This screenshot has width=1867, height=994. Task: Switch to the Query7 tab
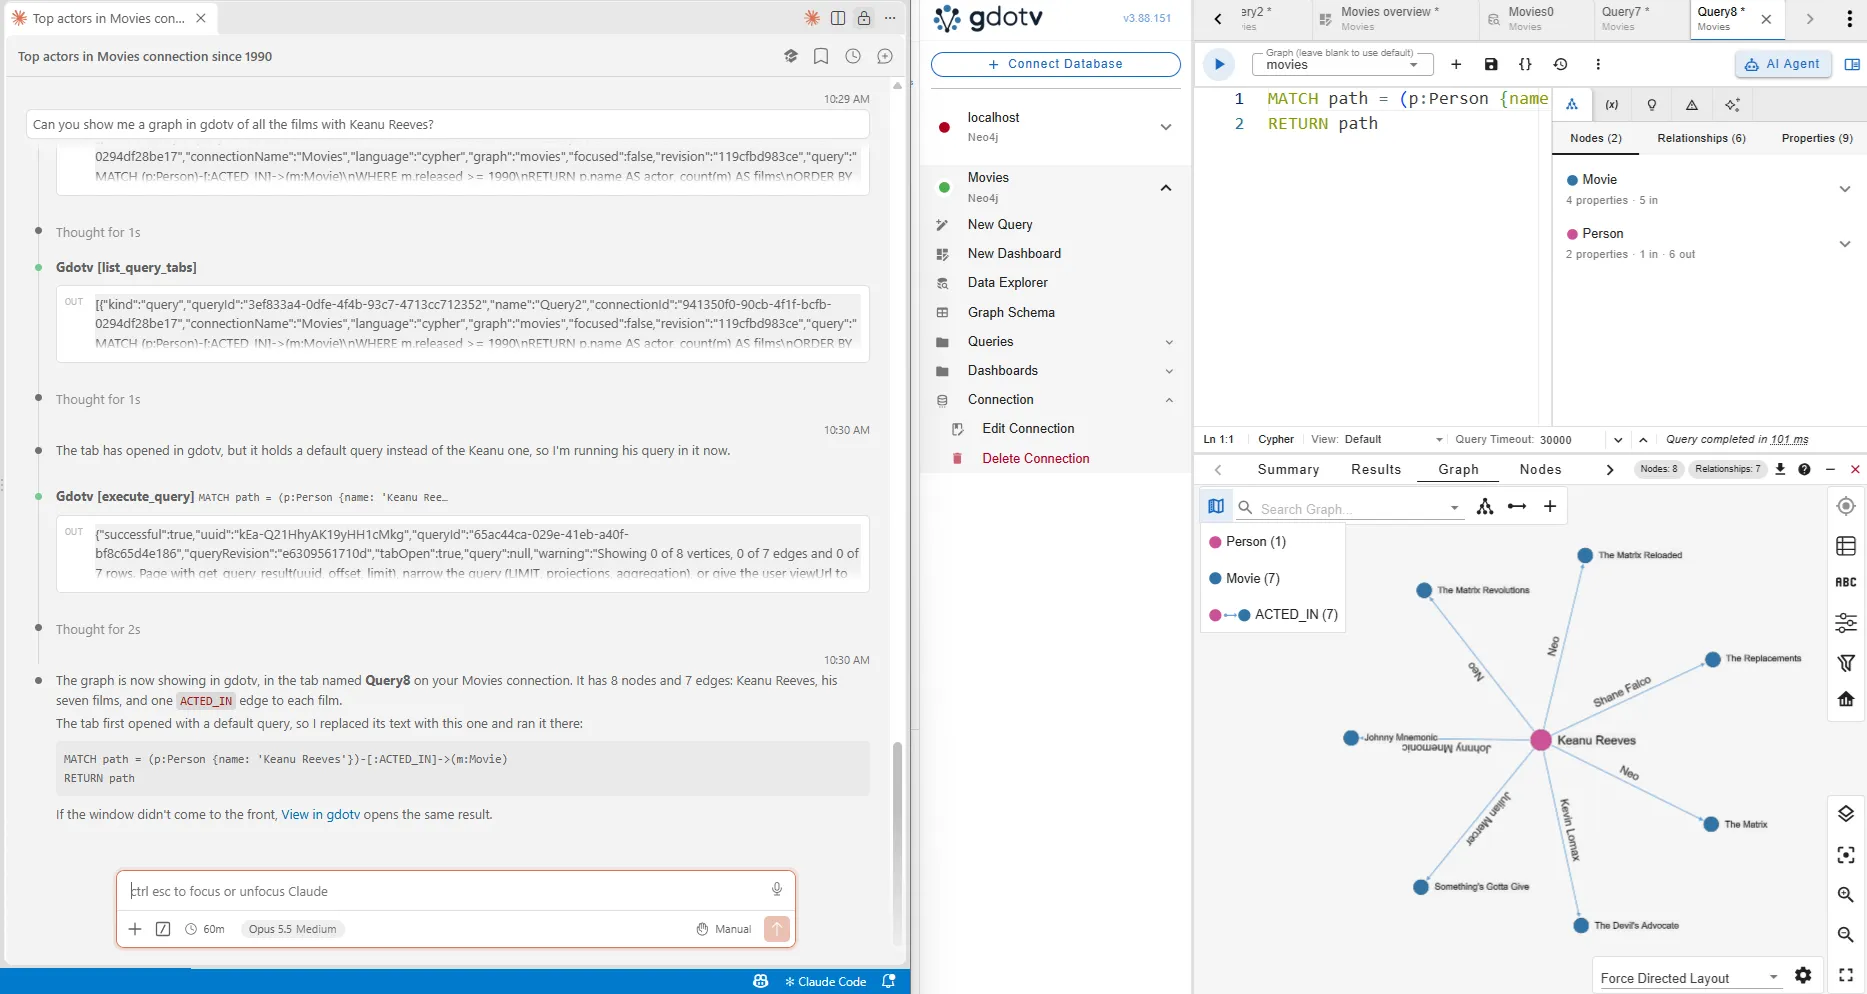pyautogui.click(x=1634, y=18)
